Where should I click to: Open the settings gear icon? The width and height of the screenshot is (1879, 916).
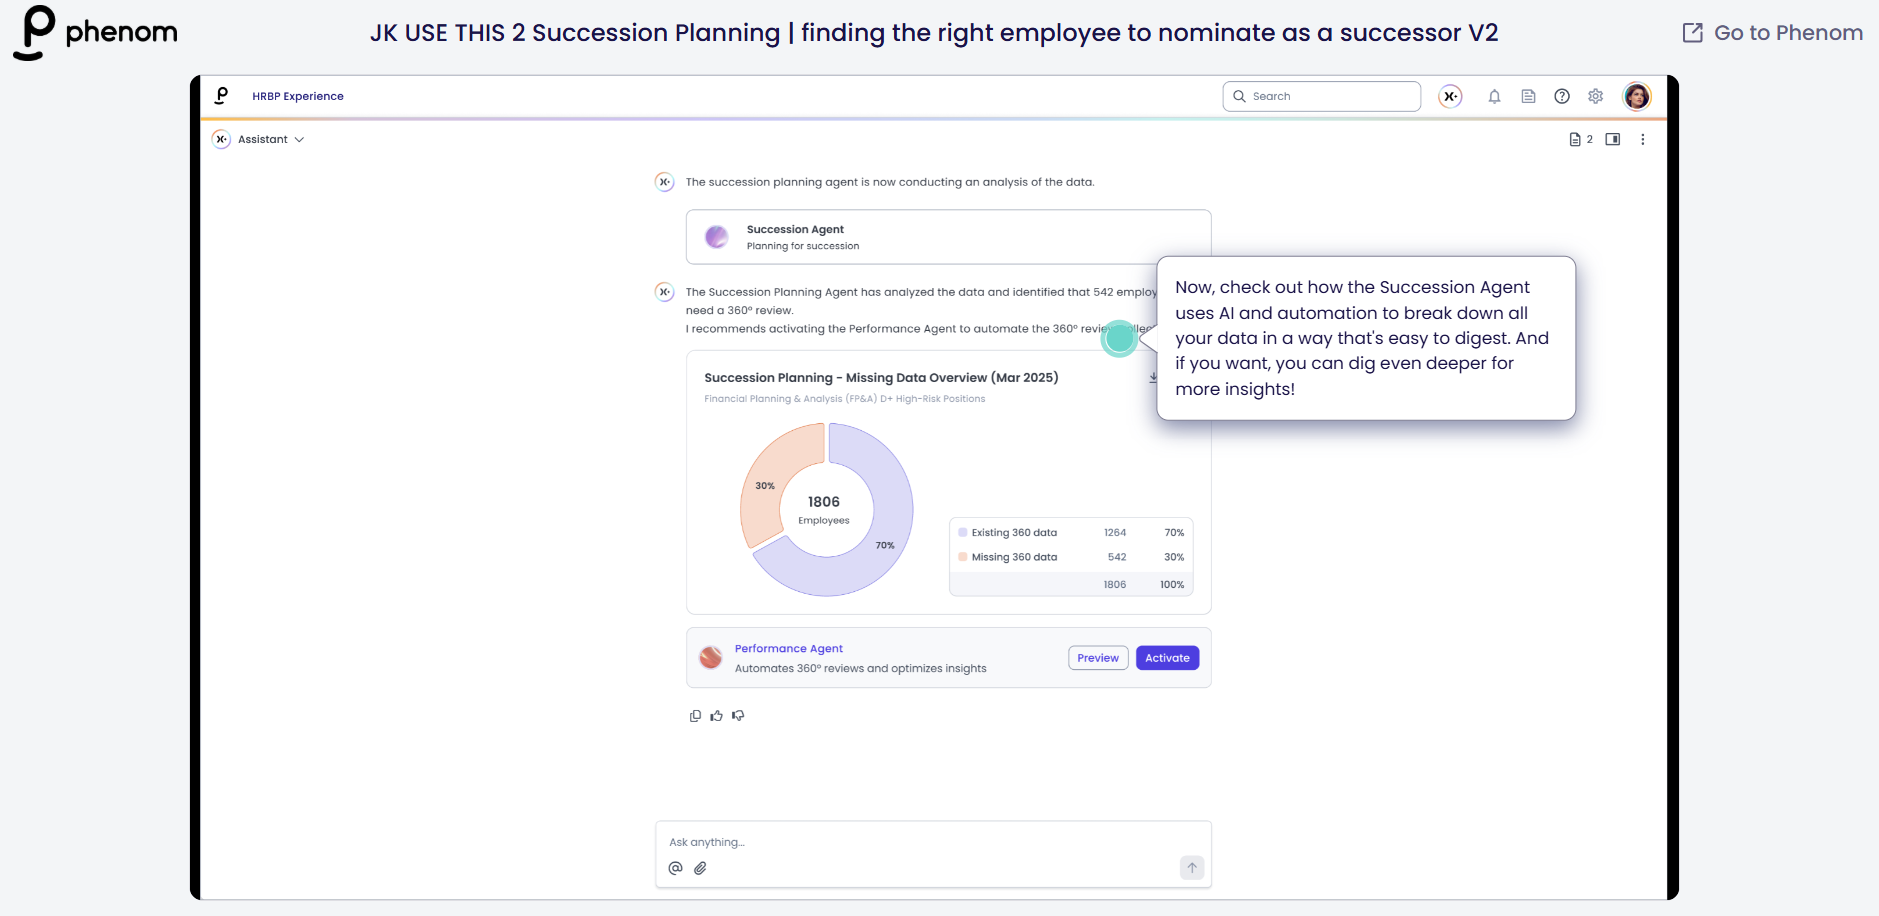(1596, 97)
